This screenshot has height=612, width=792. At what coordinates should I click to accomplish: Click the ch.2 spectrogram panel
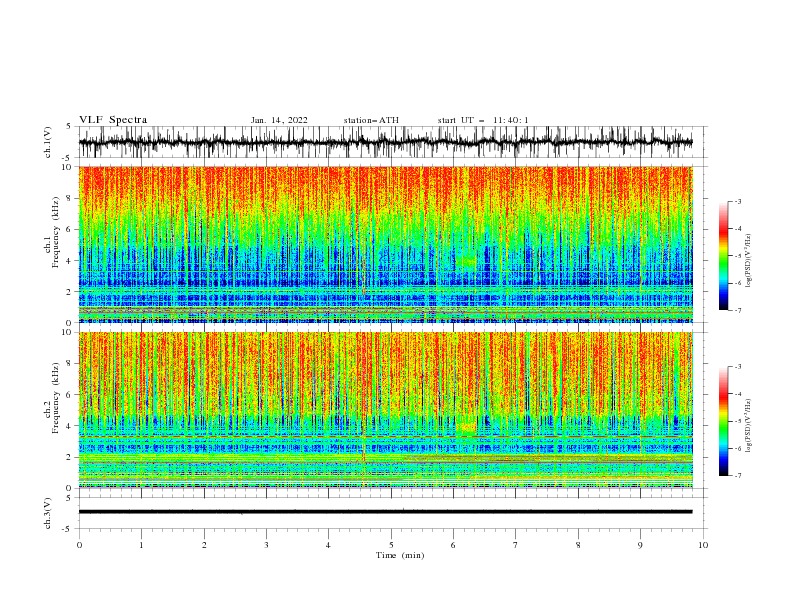[x=385, y=410]
